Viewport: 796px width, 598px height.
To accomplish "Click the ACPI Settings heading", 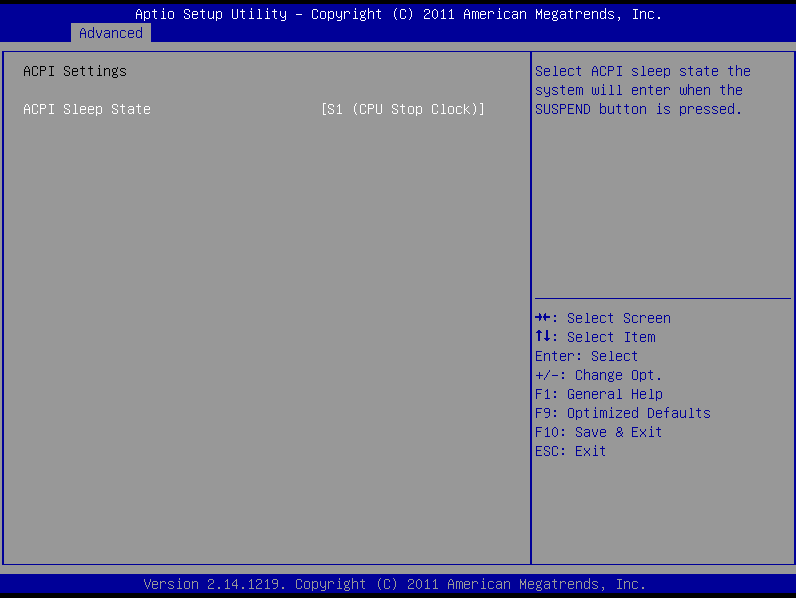I will [x=75, y=71].
